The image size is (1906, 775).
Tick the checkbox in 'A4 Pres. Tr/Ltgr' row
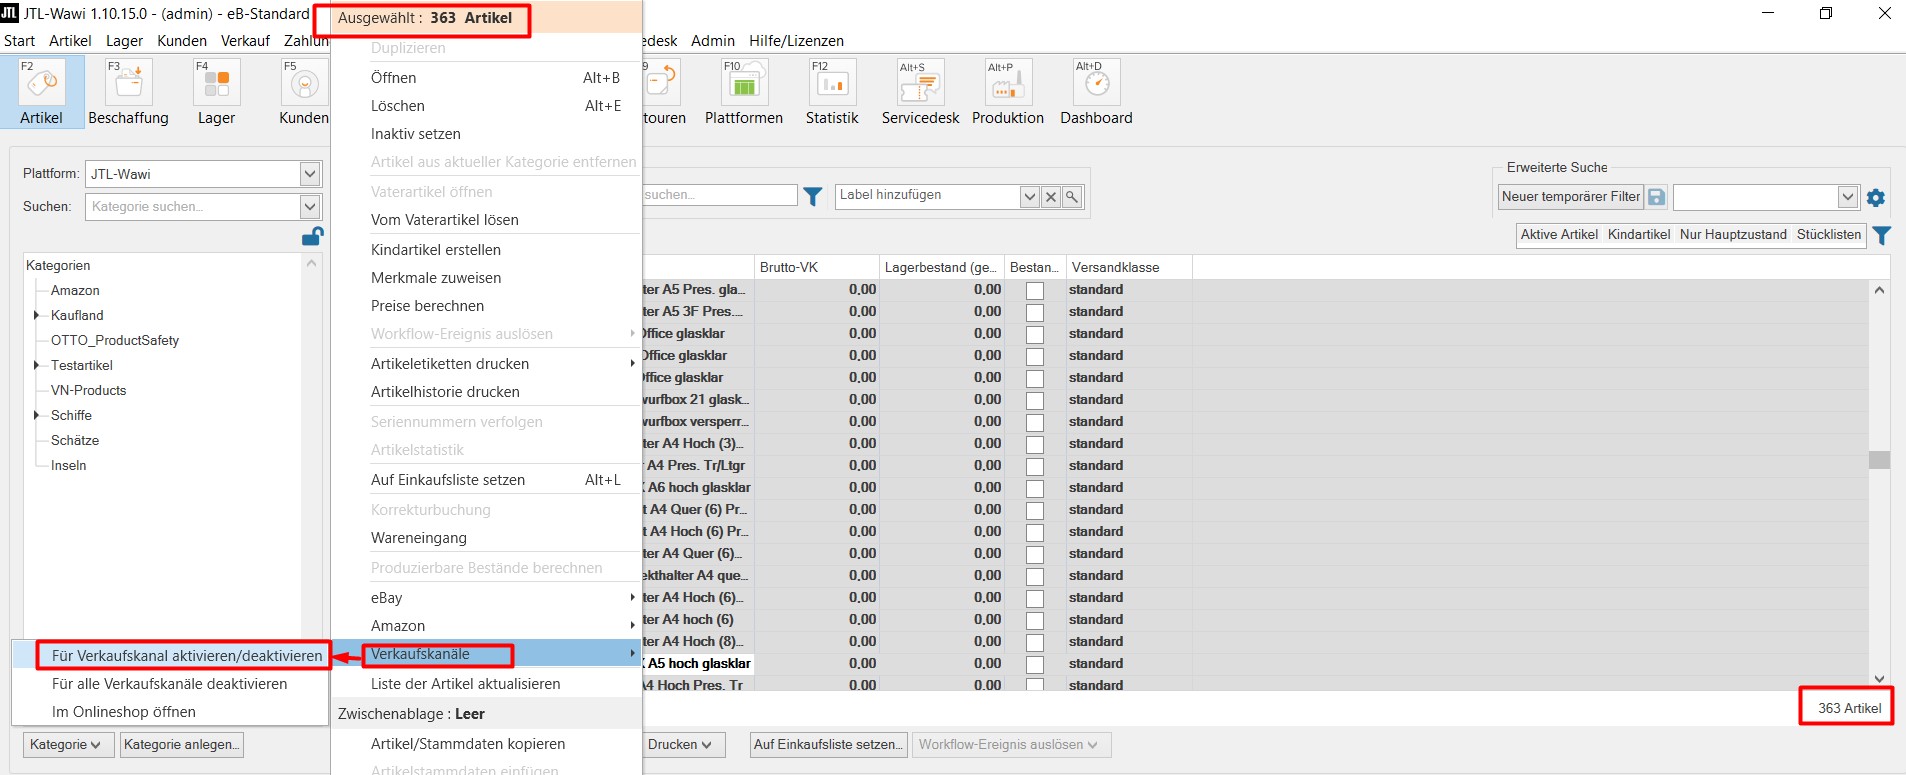(x=1035, y=466)
